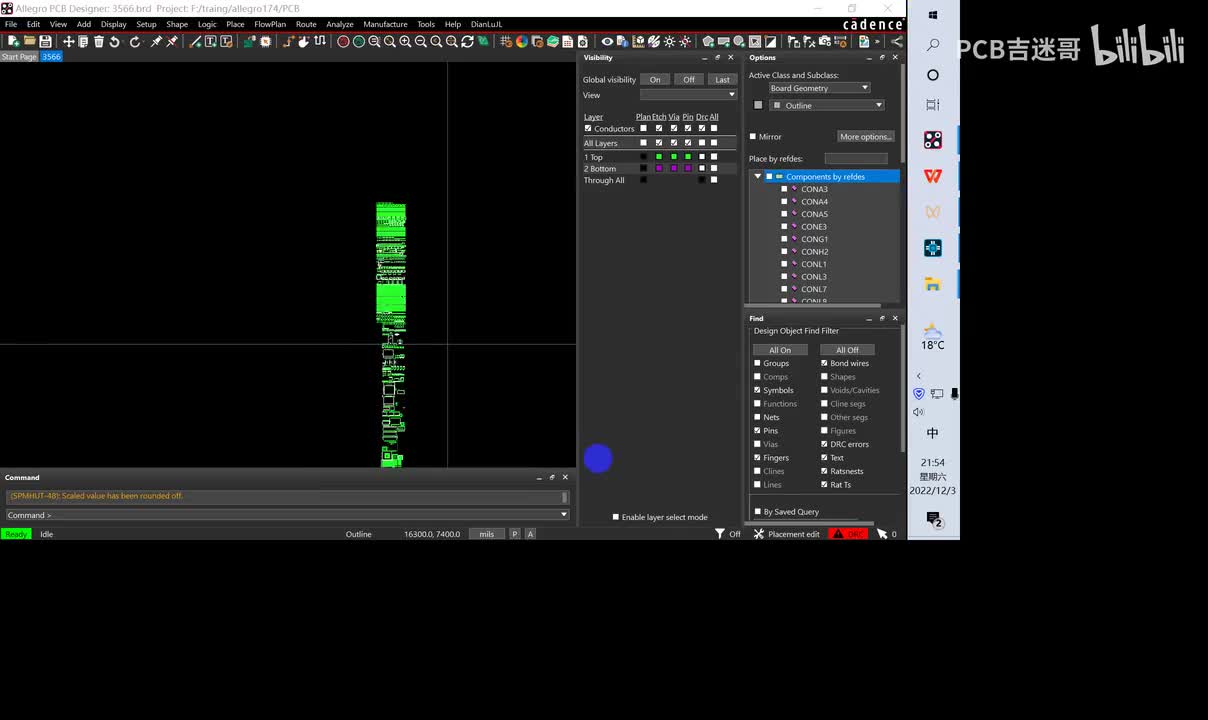
Task: Save the board using the floppy disk icon
Action: tap(45, 41)
